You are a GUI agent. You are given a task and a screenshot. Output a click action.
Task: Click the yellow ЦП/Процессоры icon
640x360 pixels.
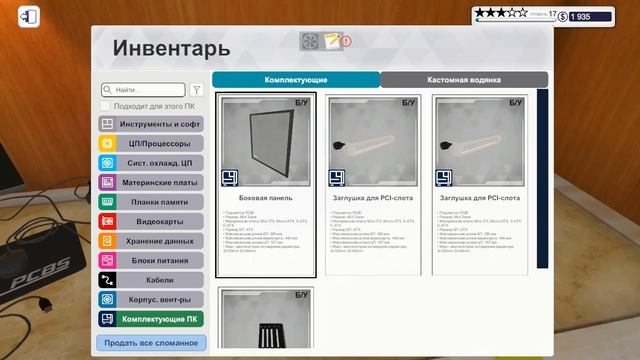(x=107, y=143)
